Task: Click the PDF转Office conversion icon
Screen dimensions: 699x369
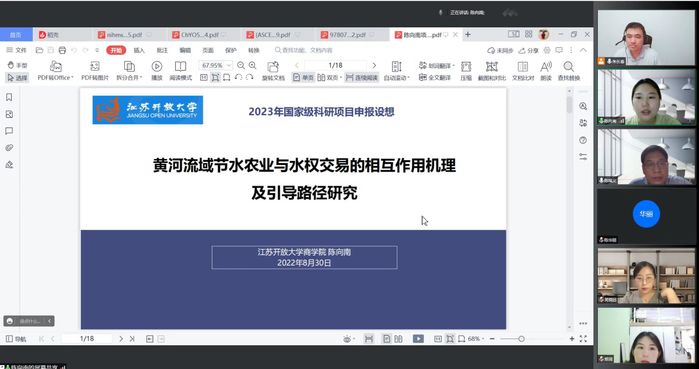Action: click(x=56, y=67)
